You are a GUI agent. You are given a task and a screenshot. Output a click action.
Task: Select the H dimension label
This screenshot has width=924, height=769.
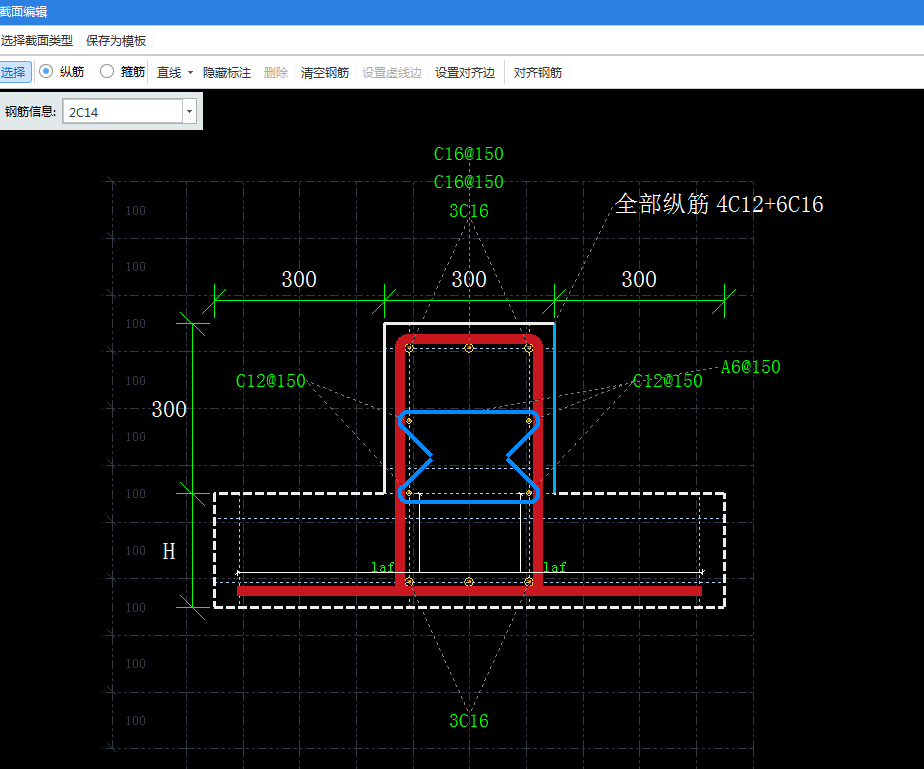tap(169, 552)
